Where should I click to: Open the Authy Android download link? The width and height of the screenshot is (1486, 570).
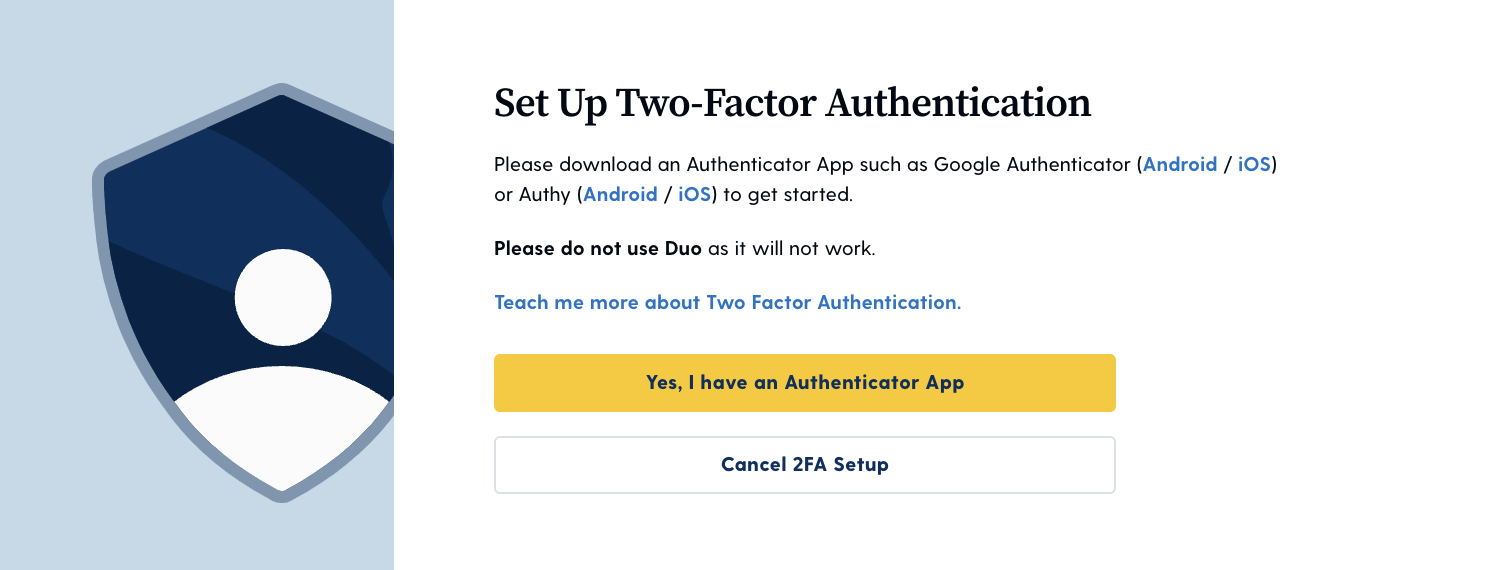coord(620,195)
